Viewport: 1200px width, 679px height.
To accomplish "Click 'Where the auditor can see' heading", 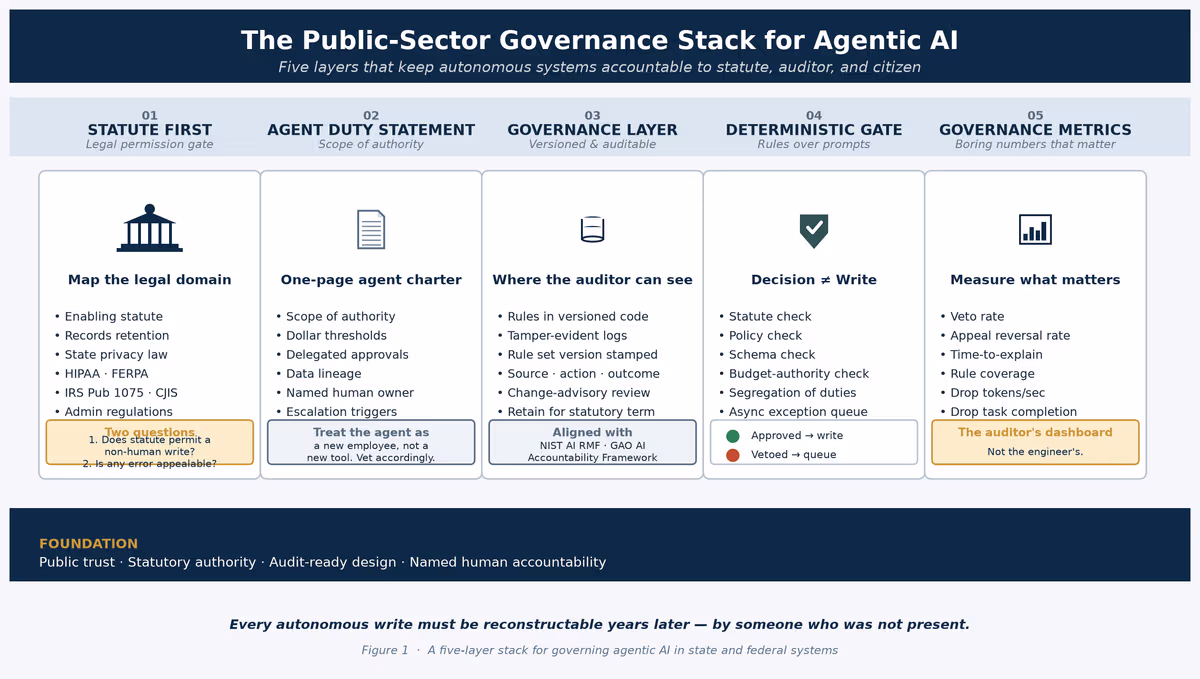I will click(x=592, y=280).
